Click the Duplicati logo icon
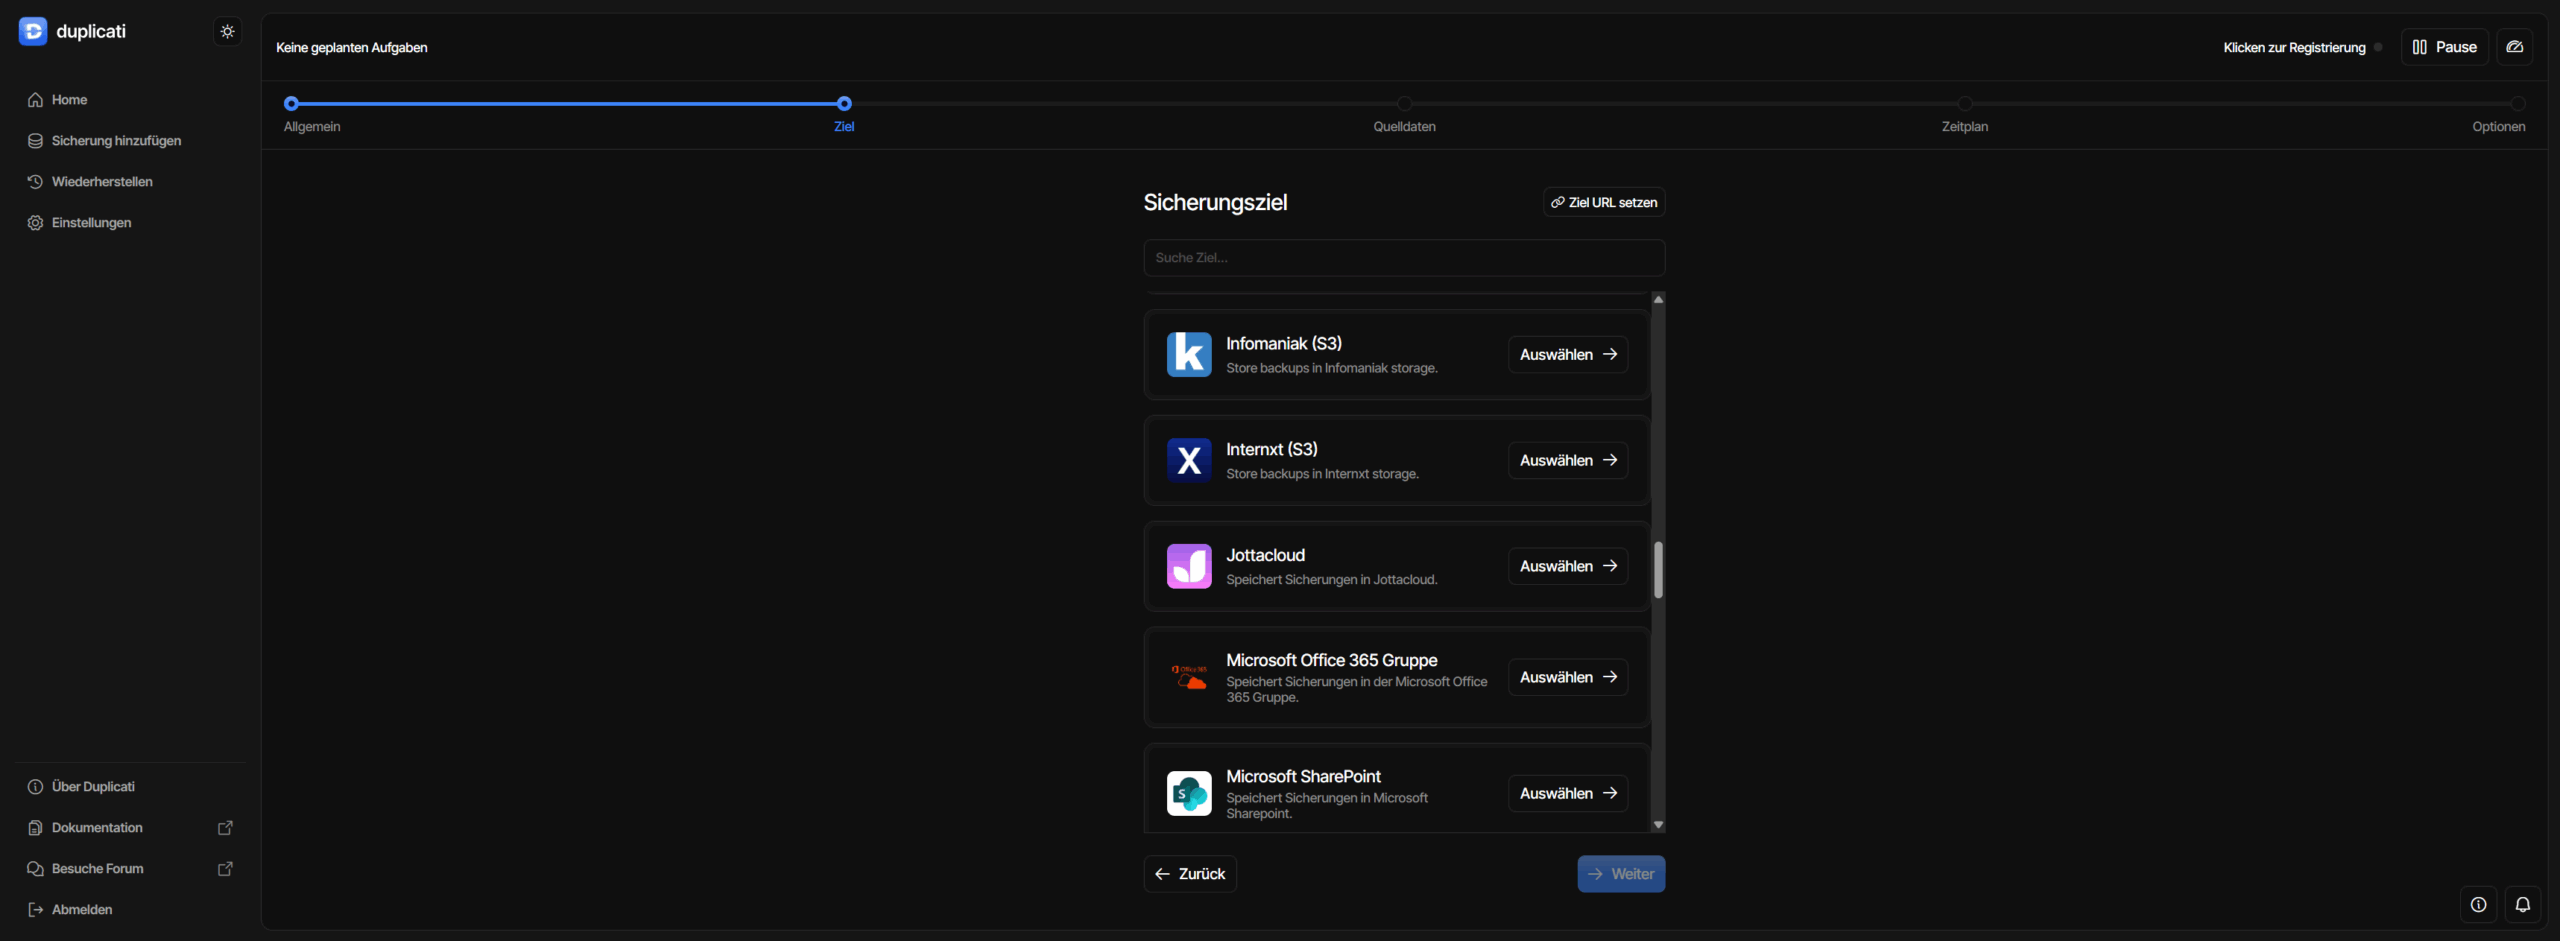Image resolution: width=2560 pixels, height=941 pixels. coord(33,32)
